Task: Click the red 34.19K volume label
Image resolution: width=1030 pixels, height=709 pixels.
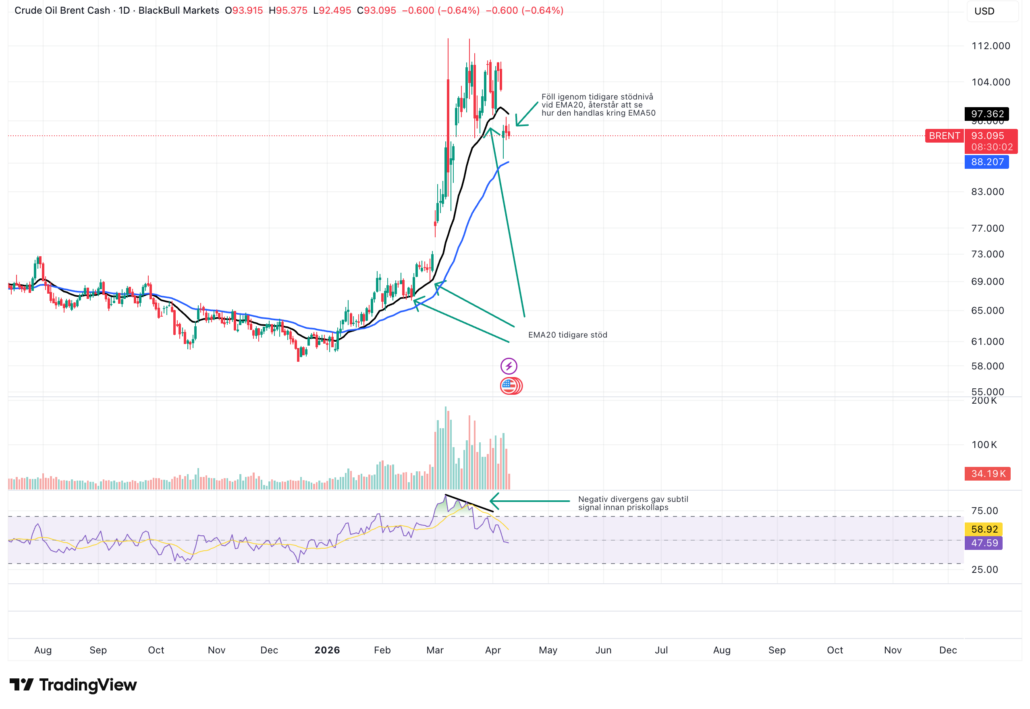Action: (989, 473)
